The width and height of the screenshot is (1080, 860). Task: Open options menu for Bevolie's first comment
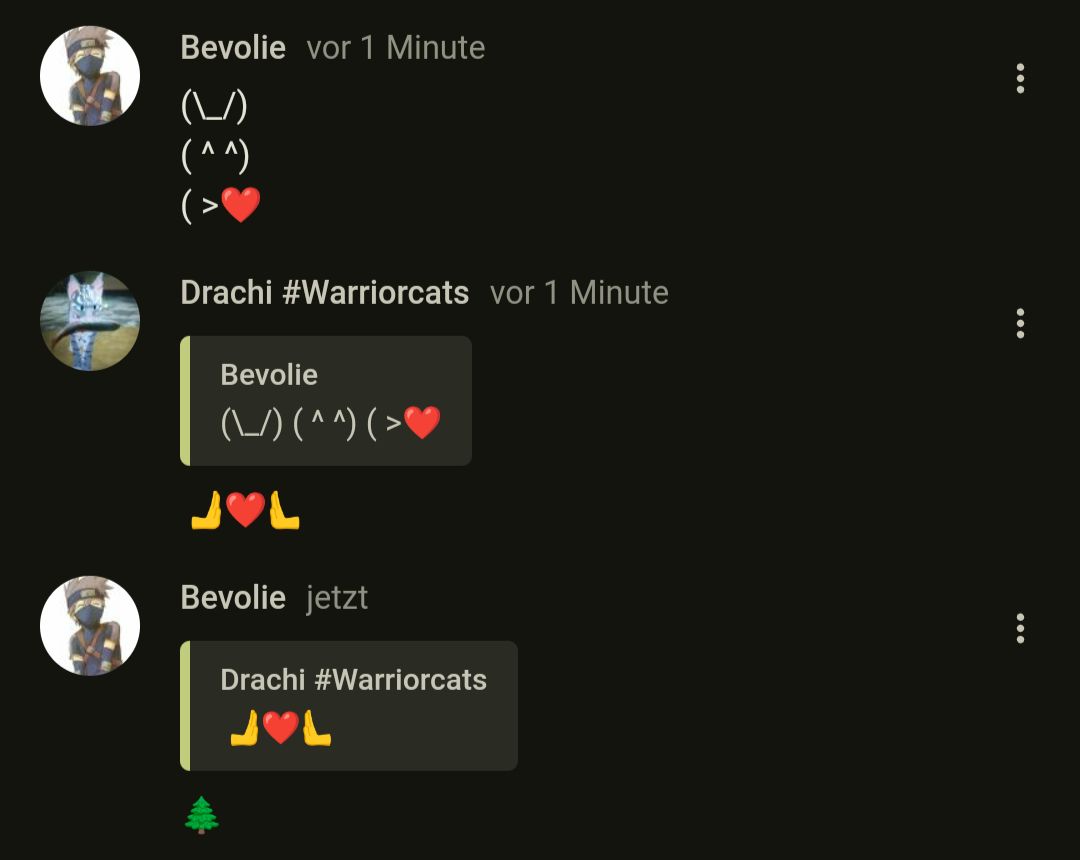(1020, 78)
